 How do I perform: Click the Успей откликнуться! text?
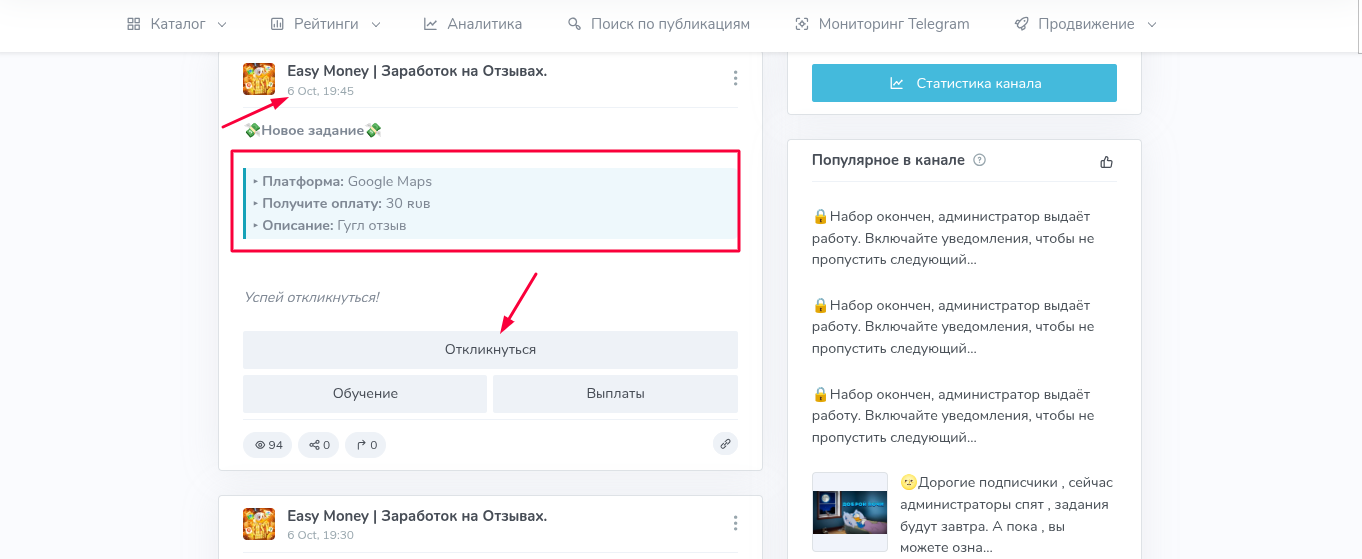click(x=311, y=297)
